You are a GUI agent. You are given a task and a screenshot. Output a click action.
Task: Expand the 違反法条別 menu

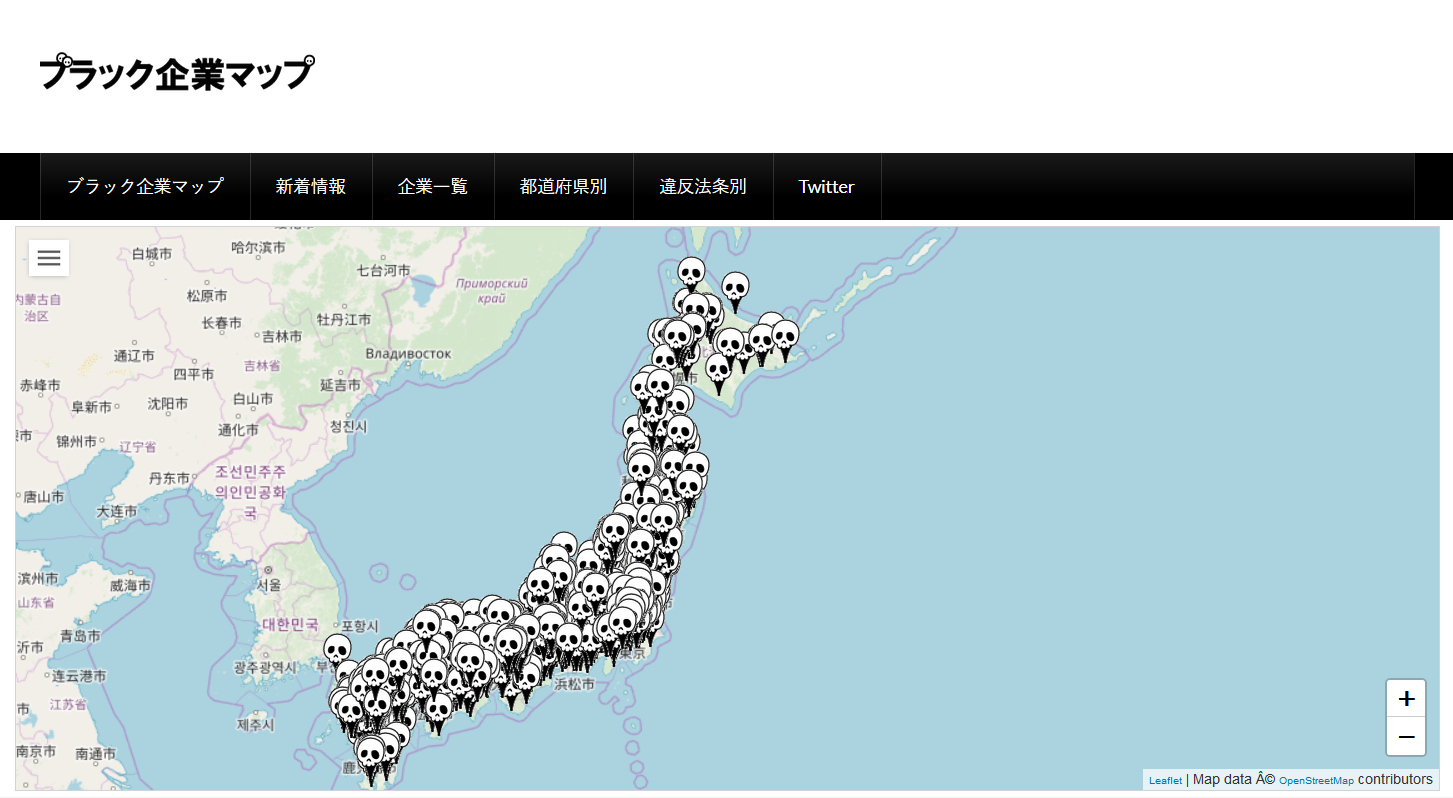tap(703, 186)
